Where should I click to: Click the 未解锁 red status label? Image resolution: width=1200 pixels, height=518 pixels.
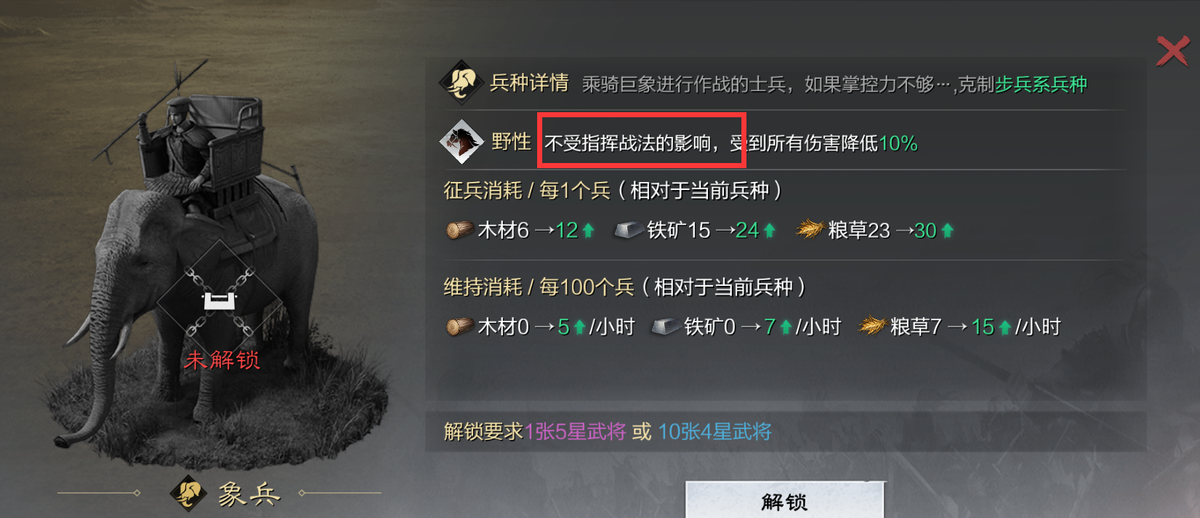221,360
